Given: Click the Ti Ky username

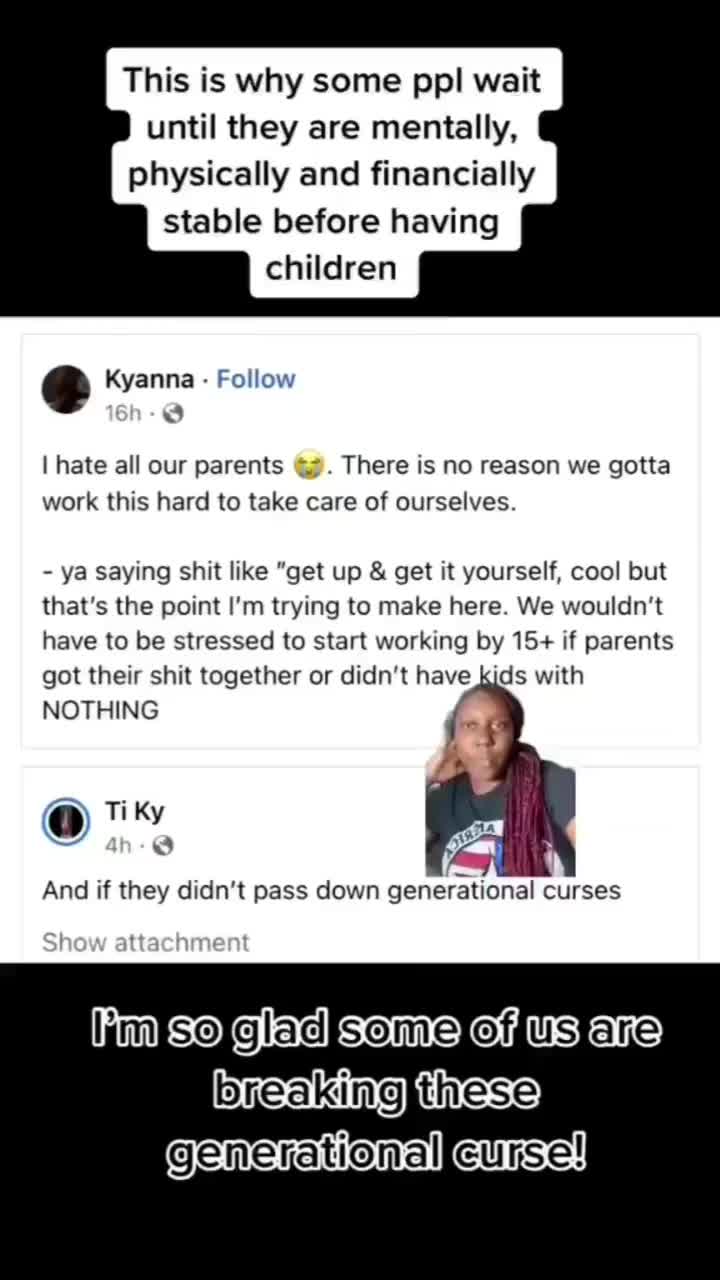Looking at the screenshot, I should tap(135, 811).
